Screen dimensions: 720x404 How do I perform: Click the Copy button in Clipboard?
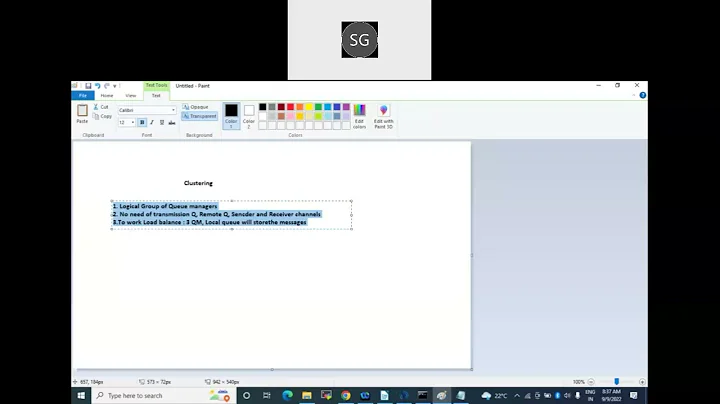(102, 116)
